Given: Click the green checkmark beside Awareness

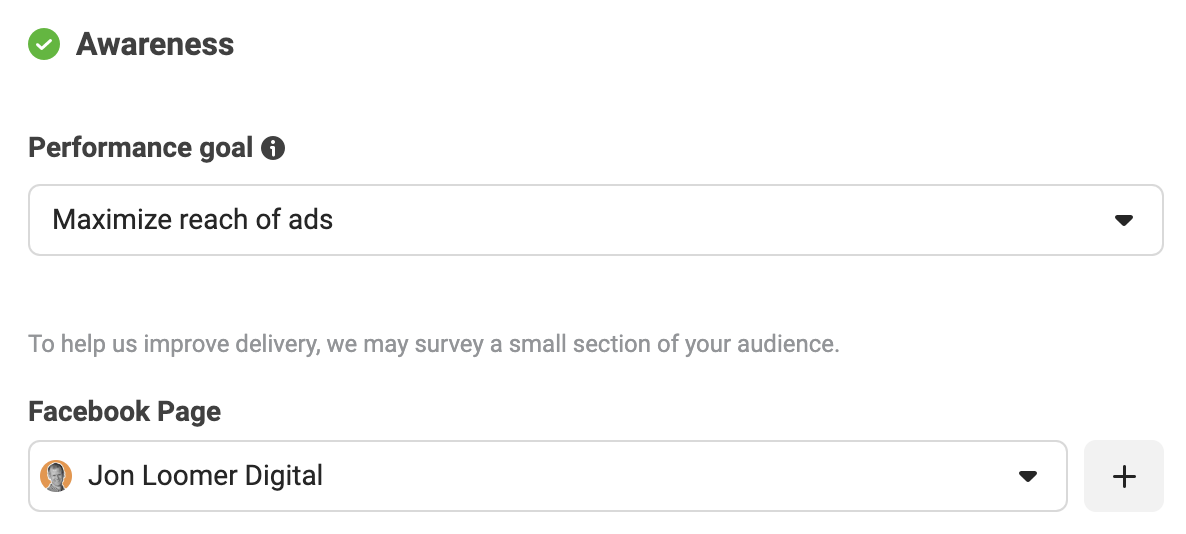Looking at the screenshot, I should [x=44, y=44].
